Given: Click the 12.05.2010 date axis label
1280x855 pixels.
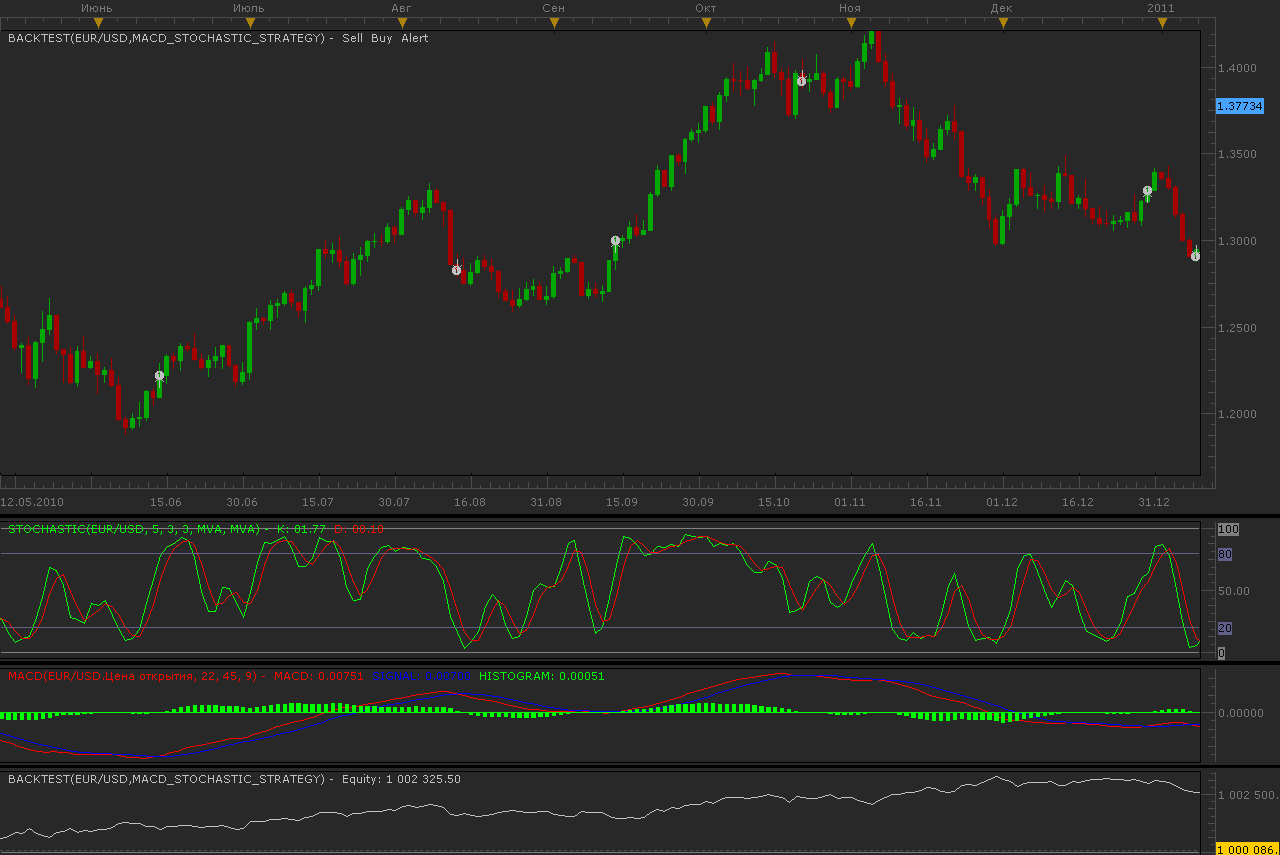Looking at the screenshot, I should tap(32, 502).
